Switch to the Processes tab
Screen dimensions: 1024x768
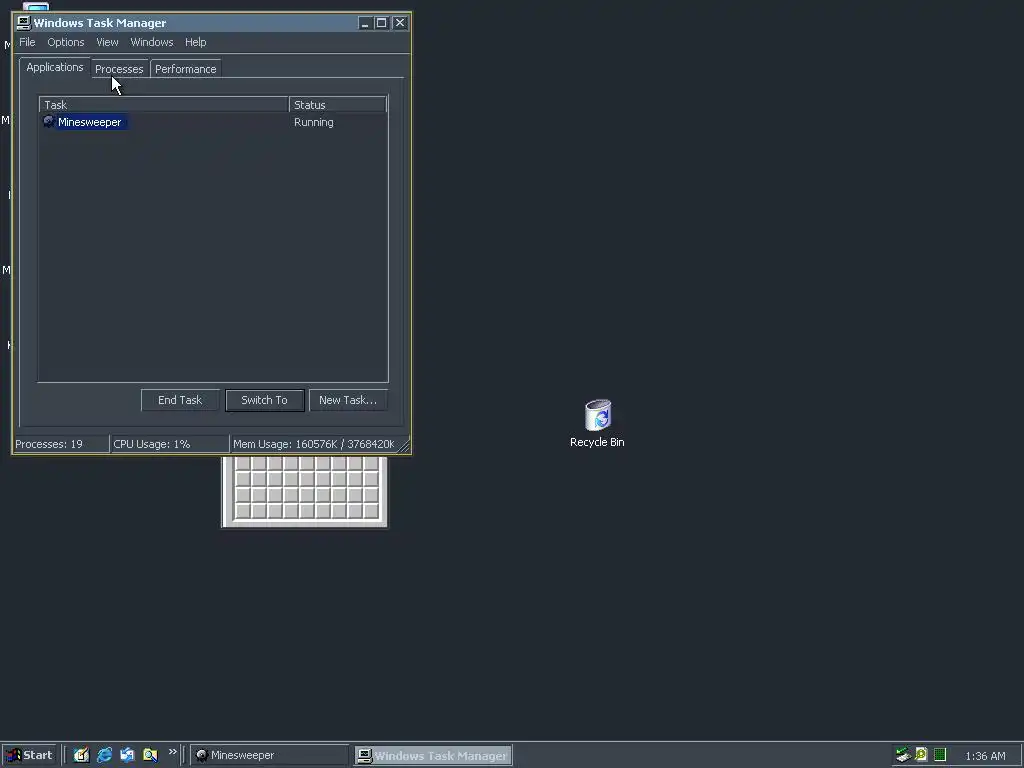coord(119,69)
